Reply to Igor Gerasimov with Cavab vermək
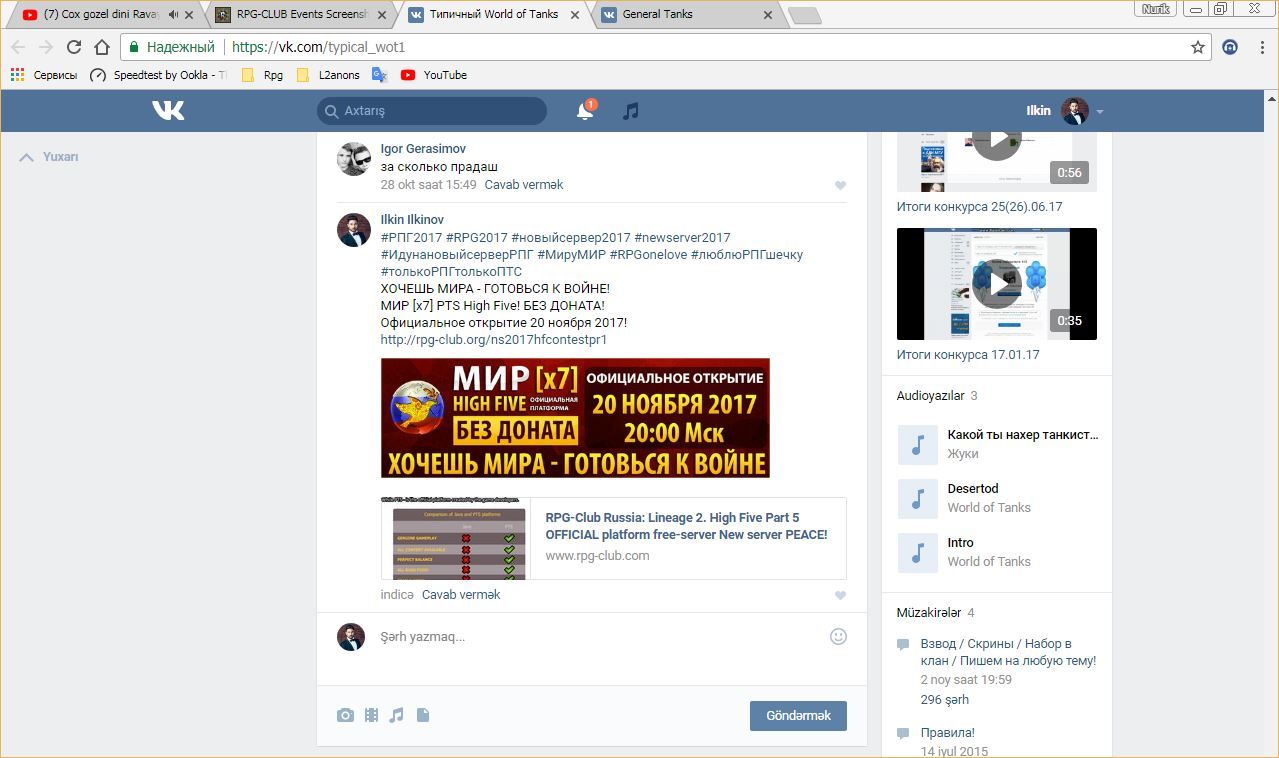The width and height of the screenshot is (1279, 758). [524, 185]
